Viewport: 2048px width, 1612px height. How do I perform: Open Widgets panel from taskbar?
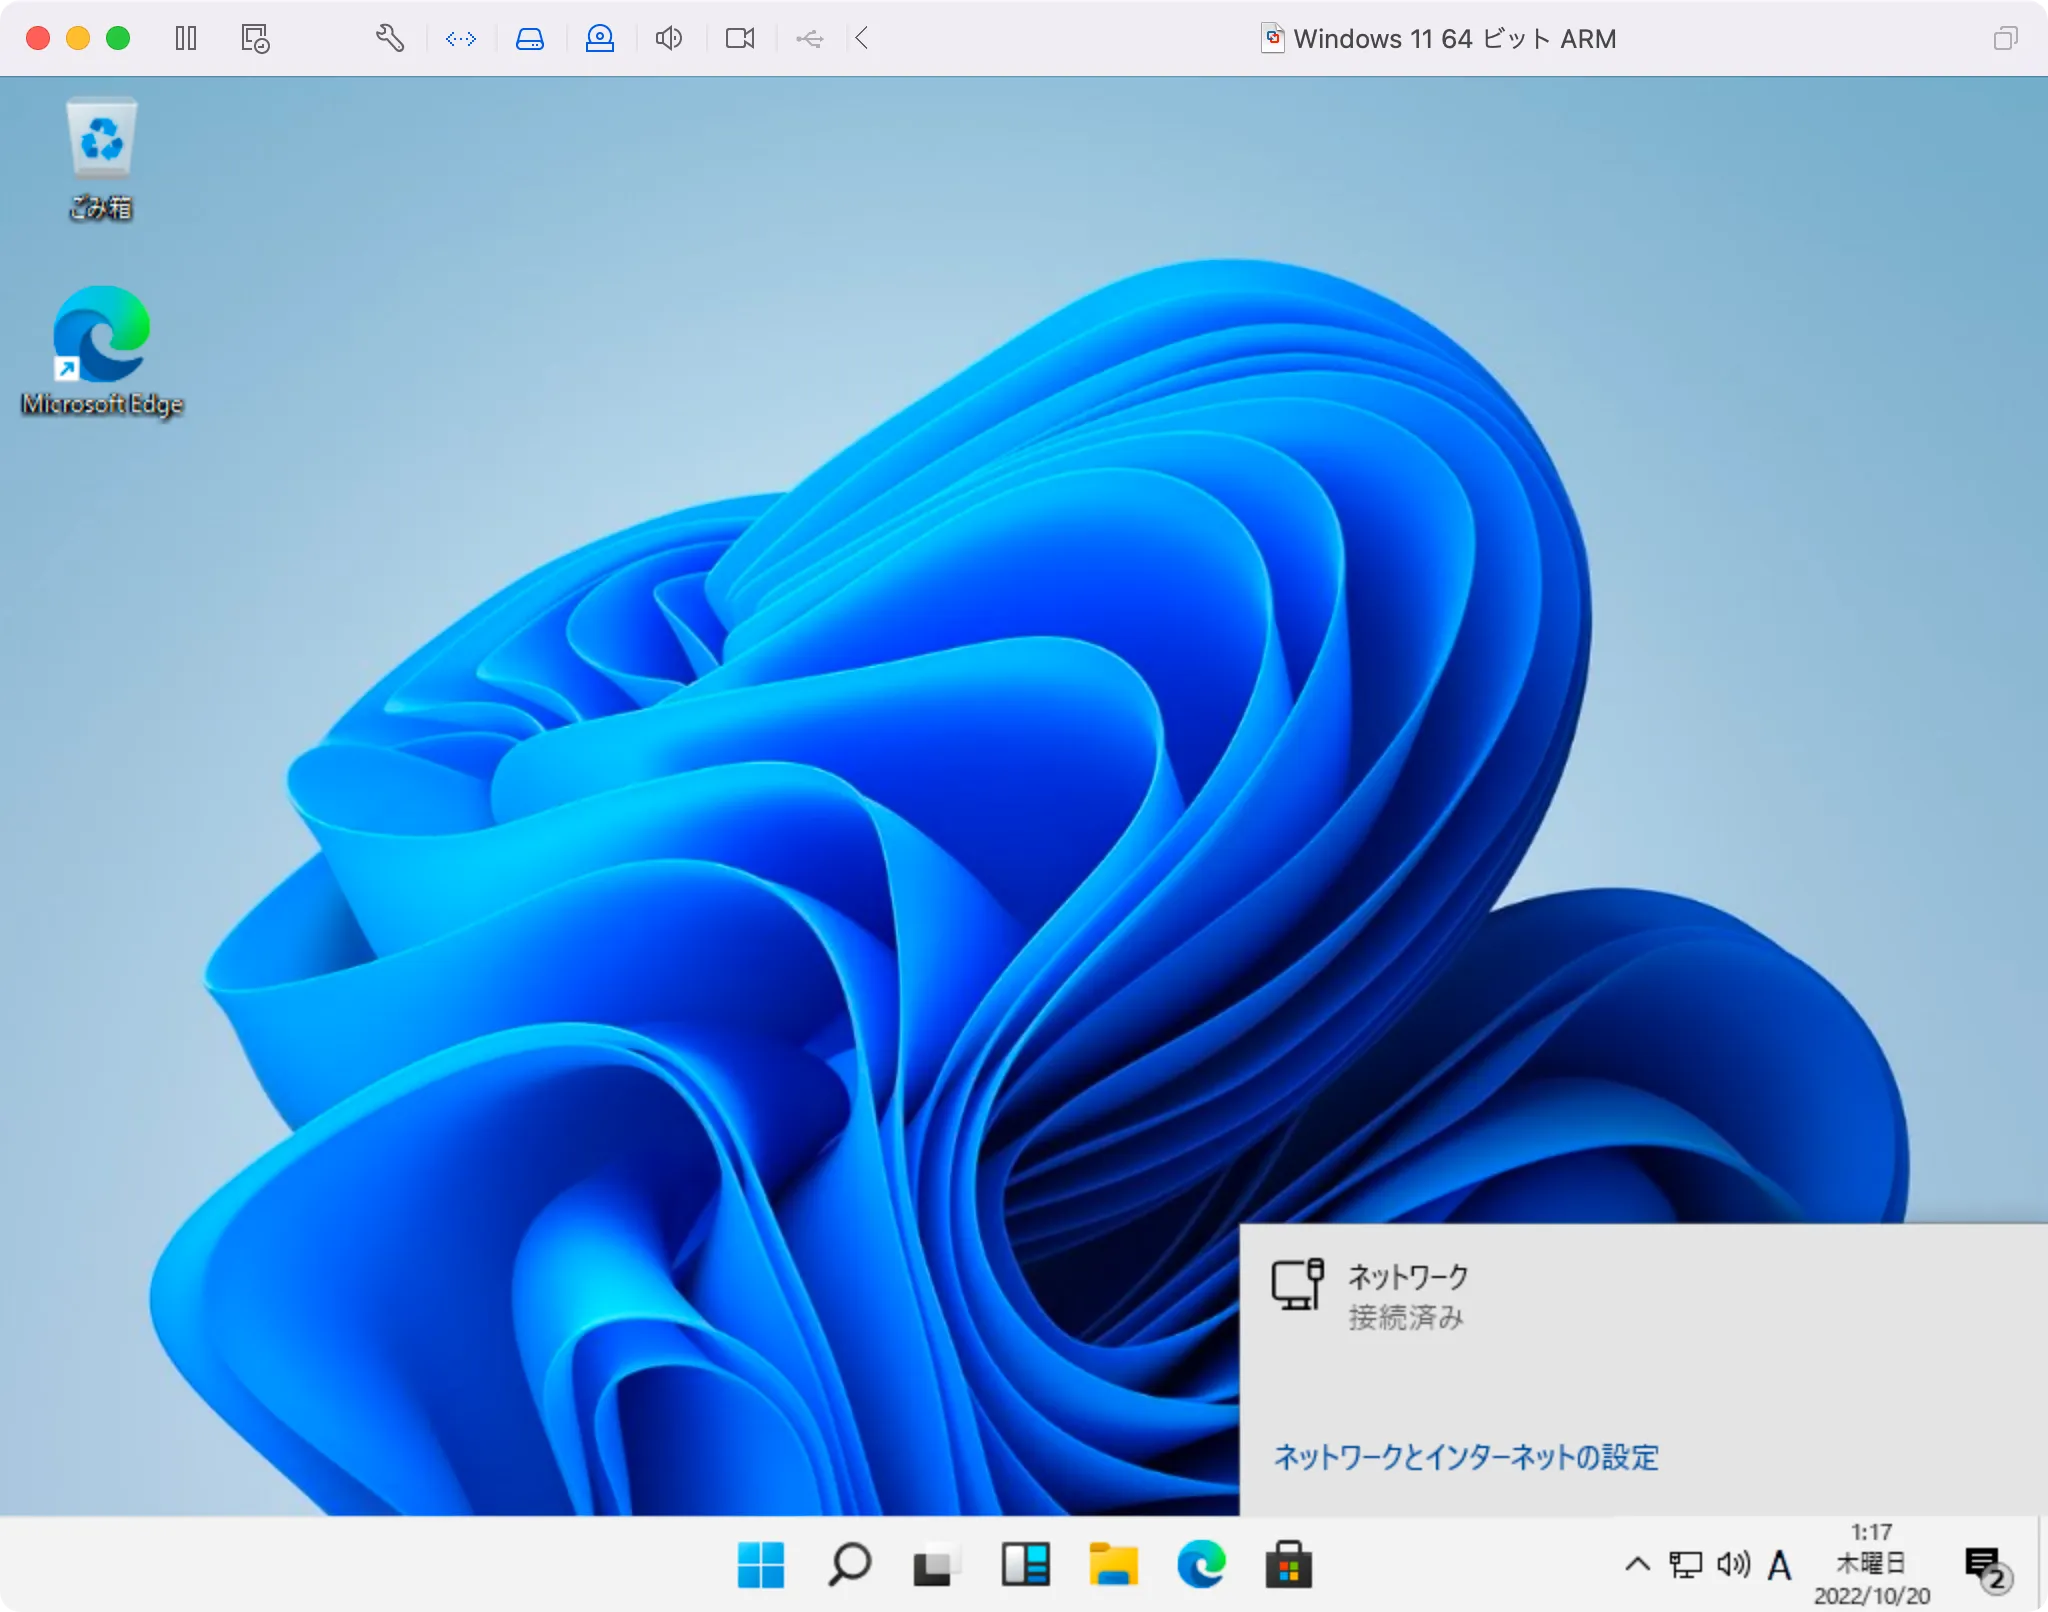point(1025,1564)
